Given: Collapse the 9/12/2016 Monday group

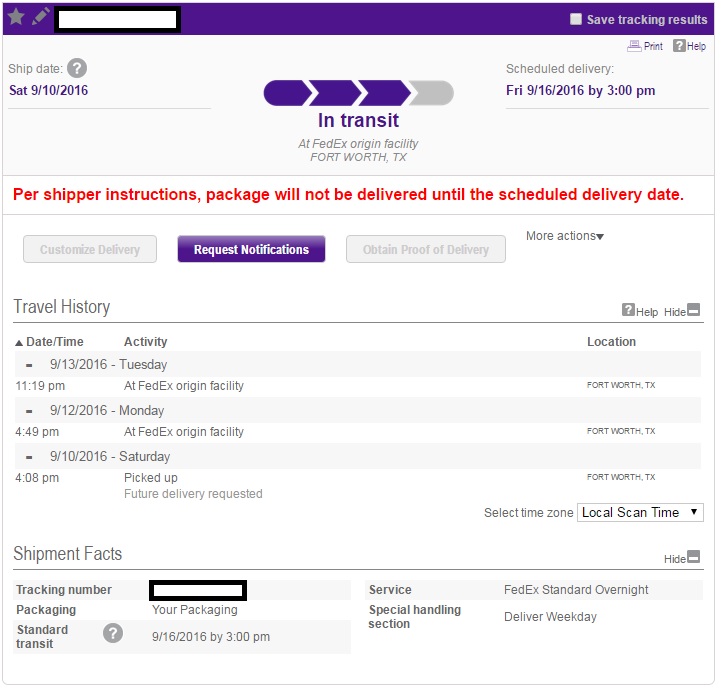Looking at the screenshot, I should click(30, 411).
